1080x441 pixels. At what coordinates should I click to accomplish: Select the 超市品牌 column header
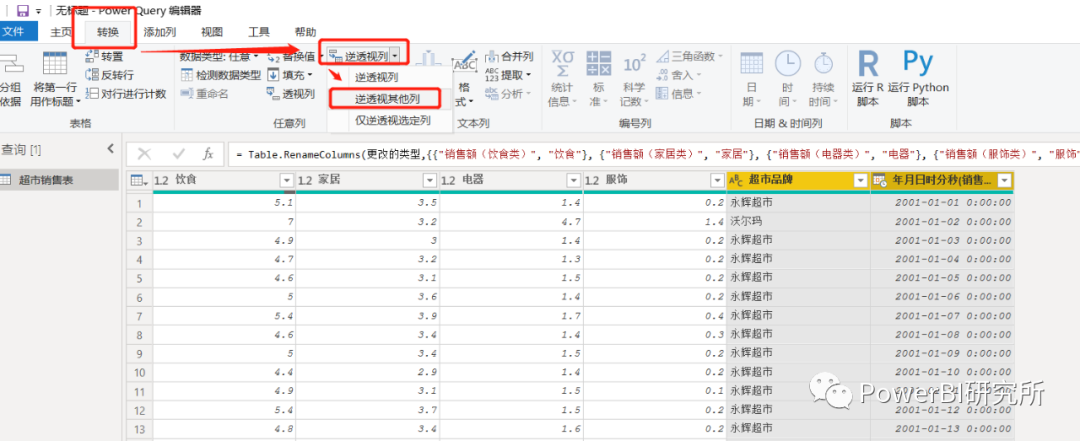point(798,181)
